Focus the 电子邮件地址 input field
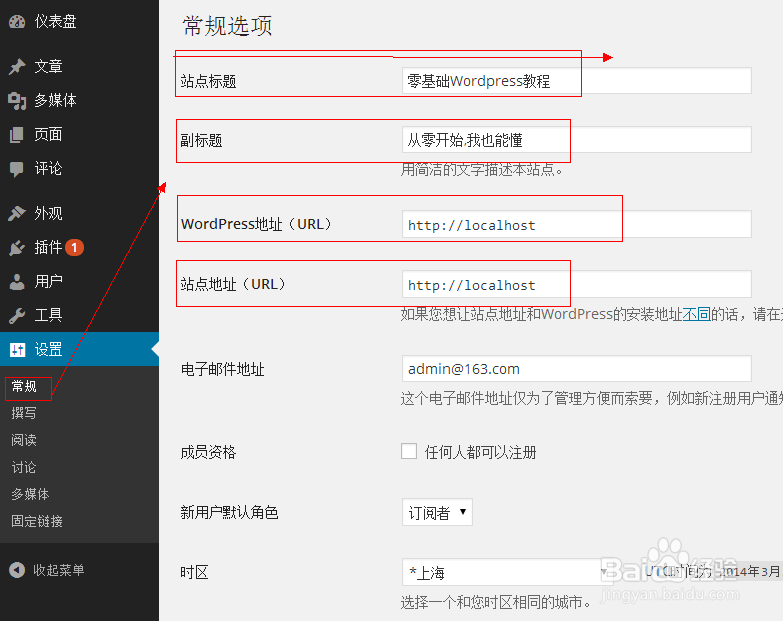Screen dimensions: 783x621 coord(577,369)
